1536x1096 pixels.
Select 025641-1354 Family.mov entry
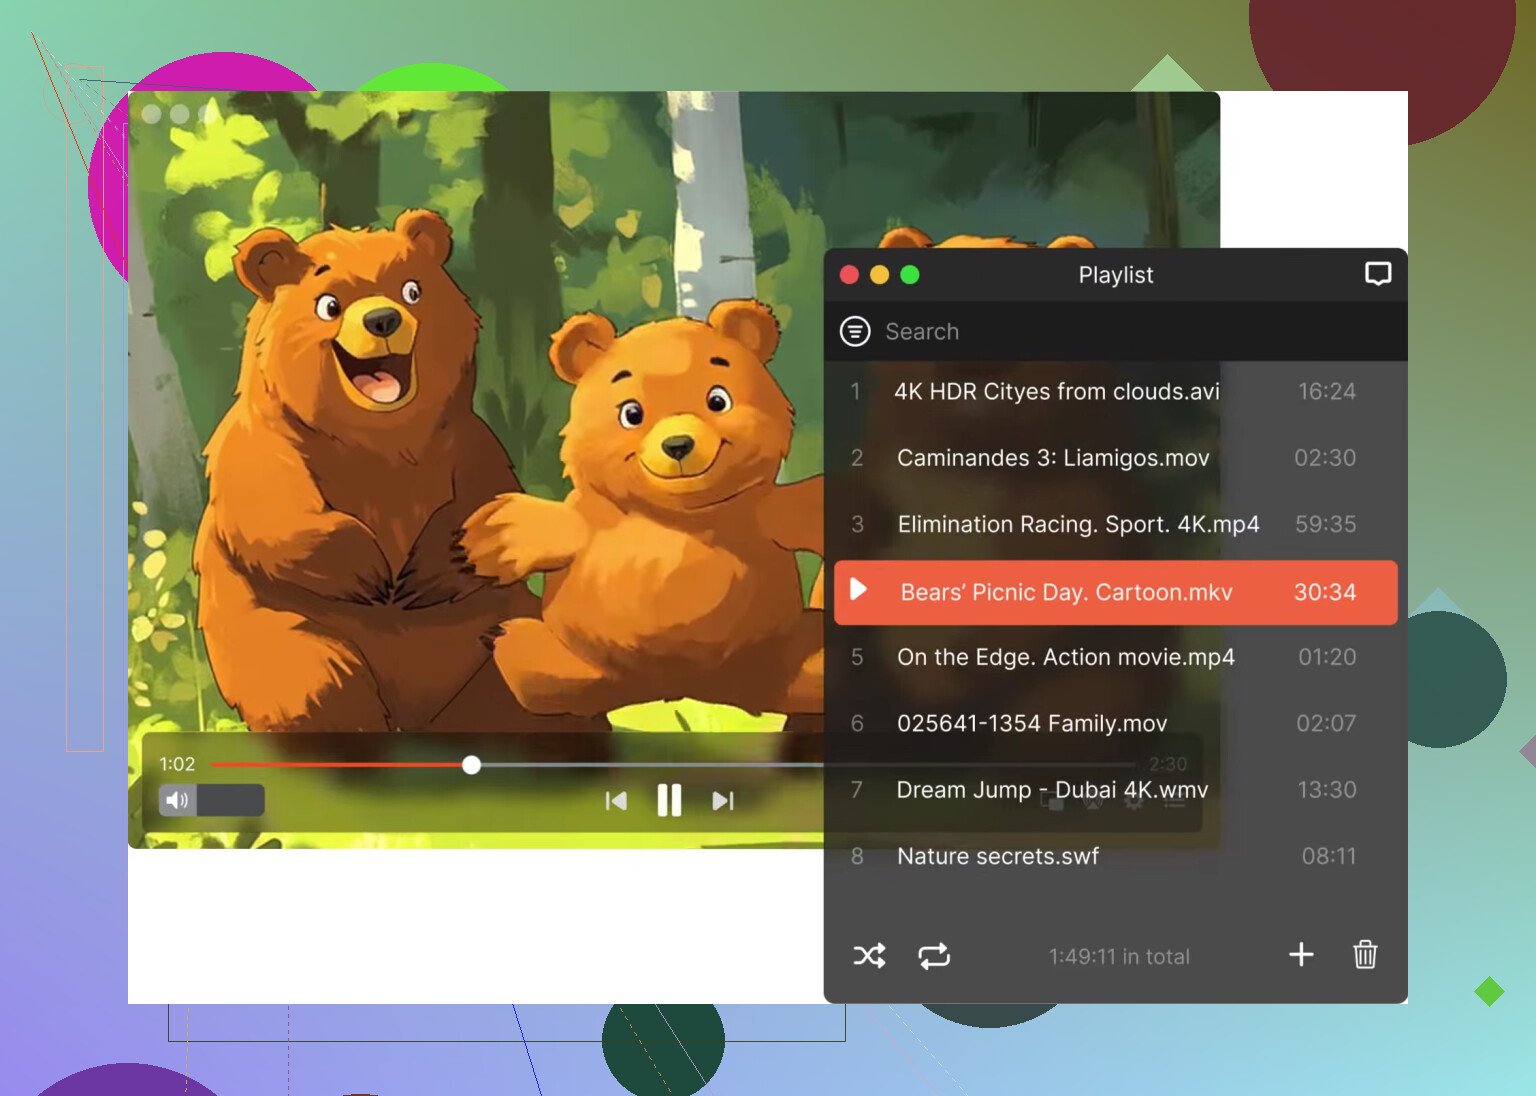coord(1031,723)
